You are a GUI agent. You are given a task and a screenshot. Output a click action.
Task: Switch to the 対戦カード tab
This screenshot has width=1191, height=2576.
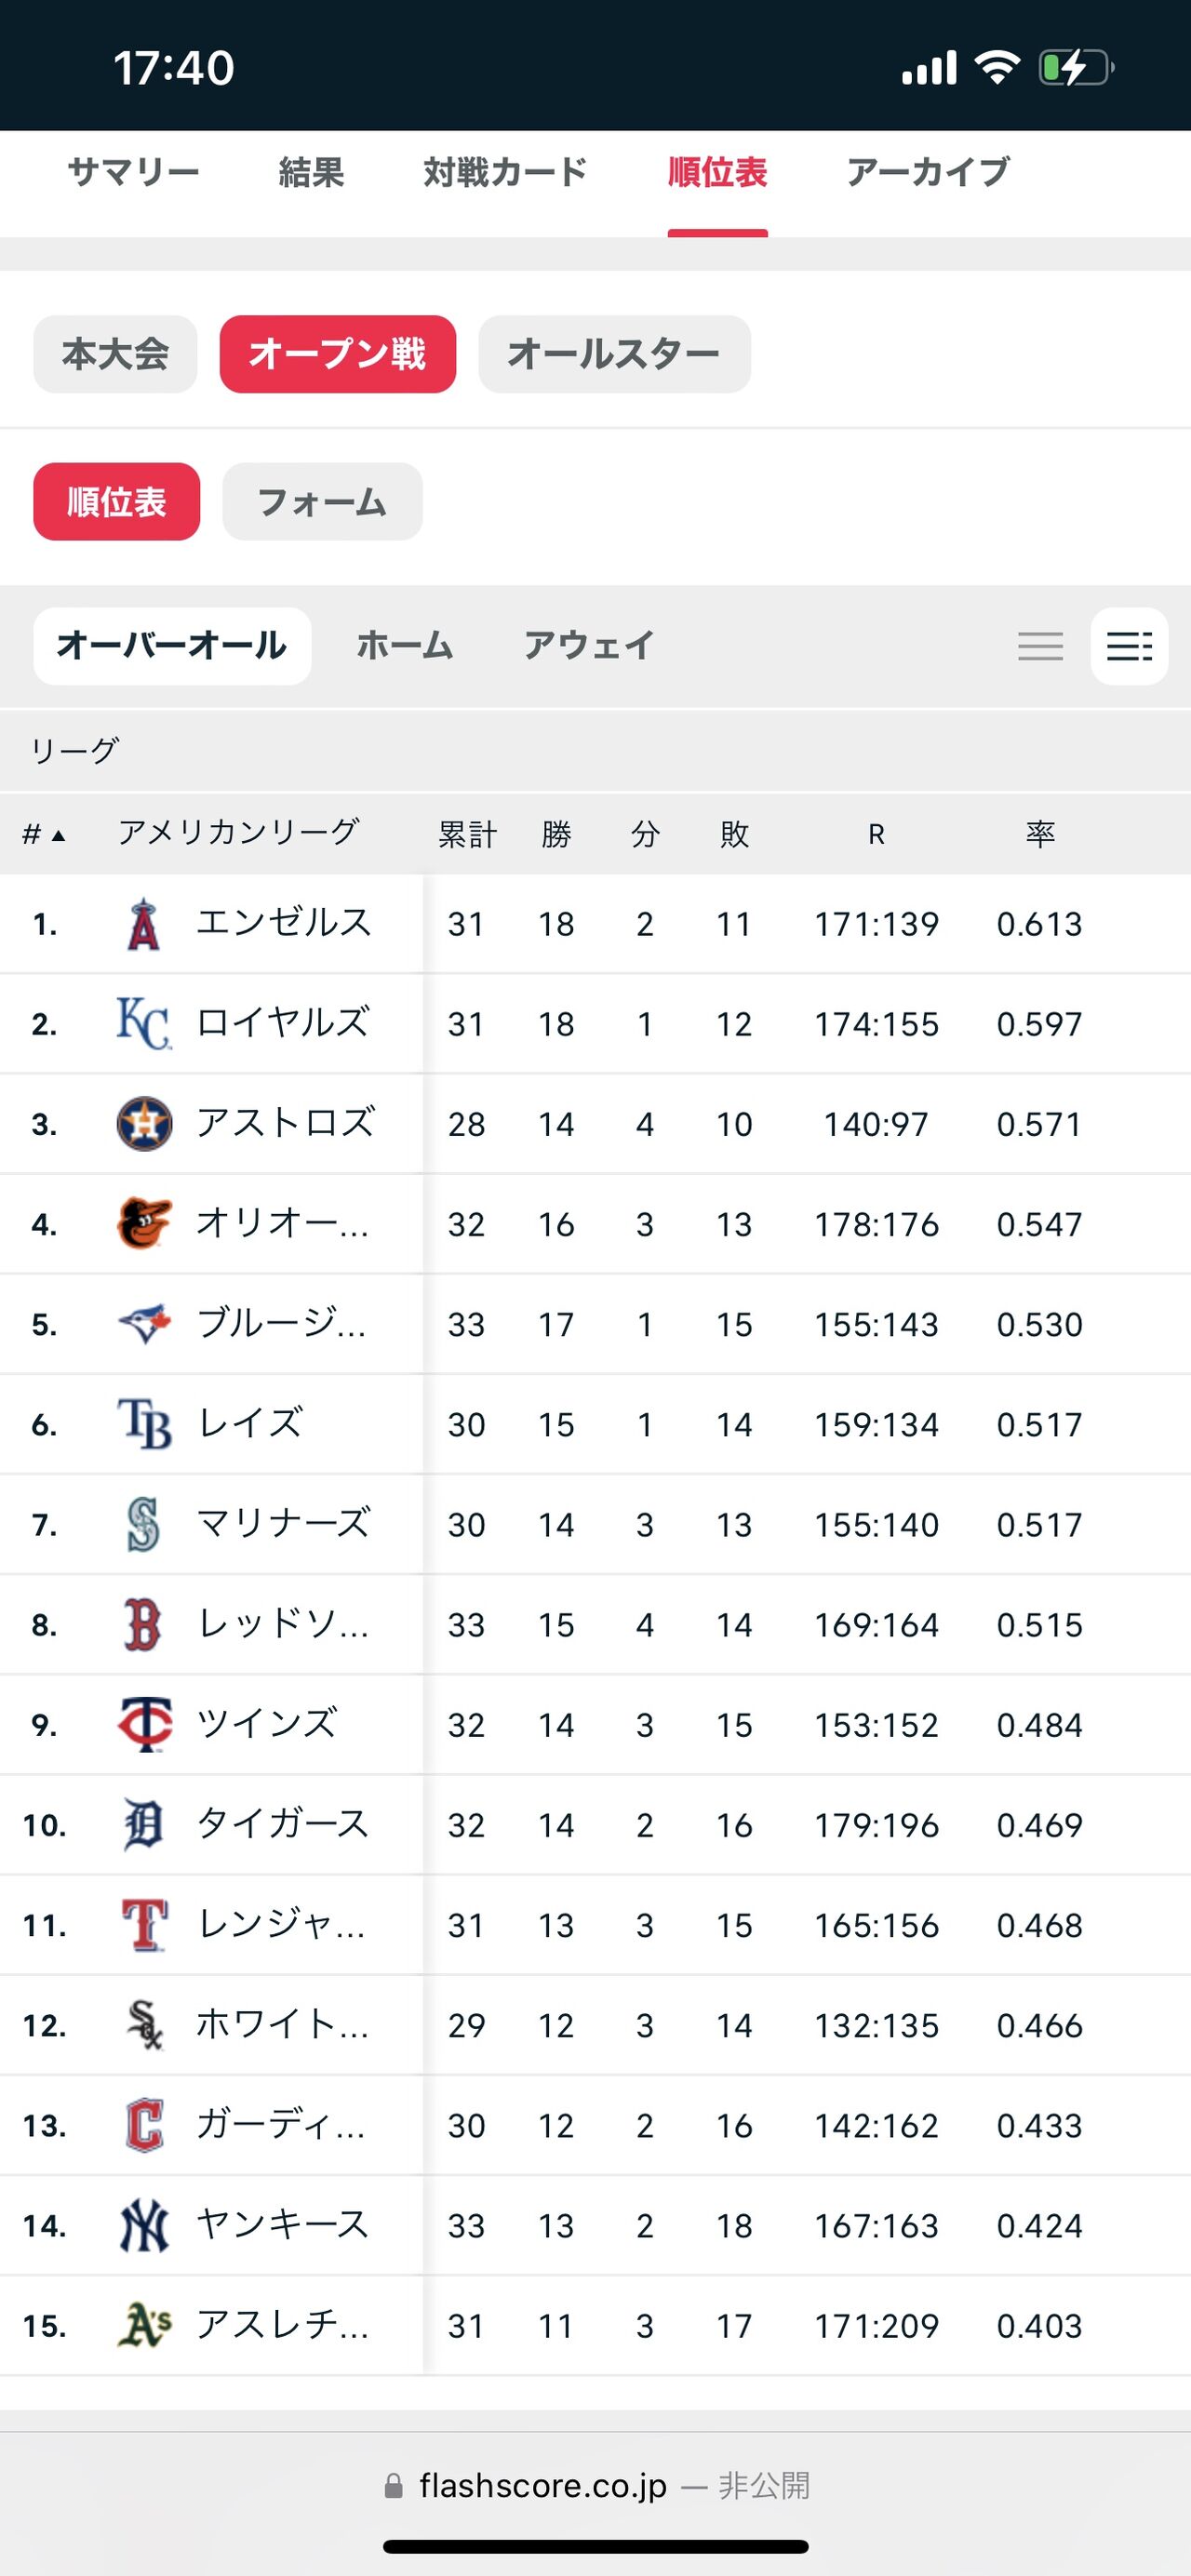click(505, 173)
